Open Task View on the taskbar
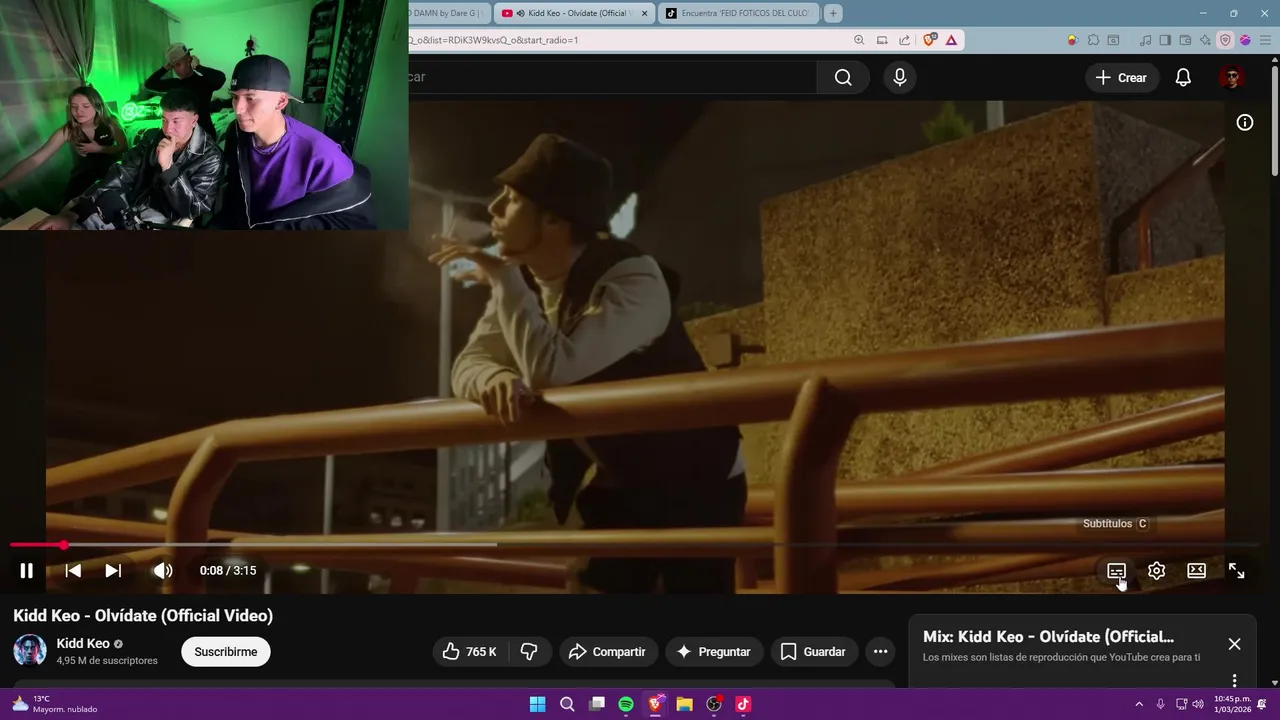 pos(597,704)
